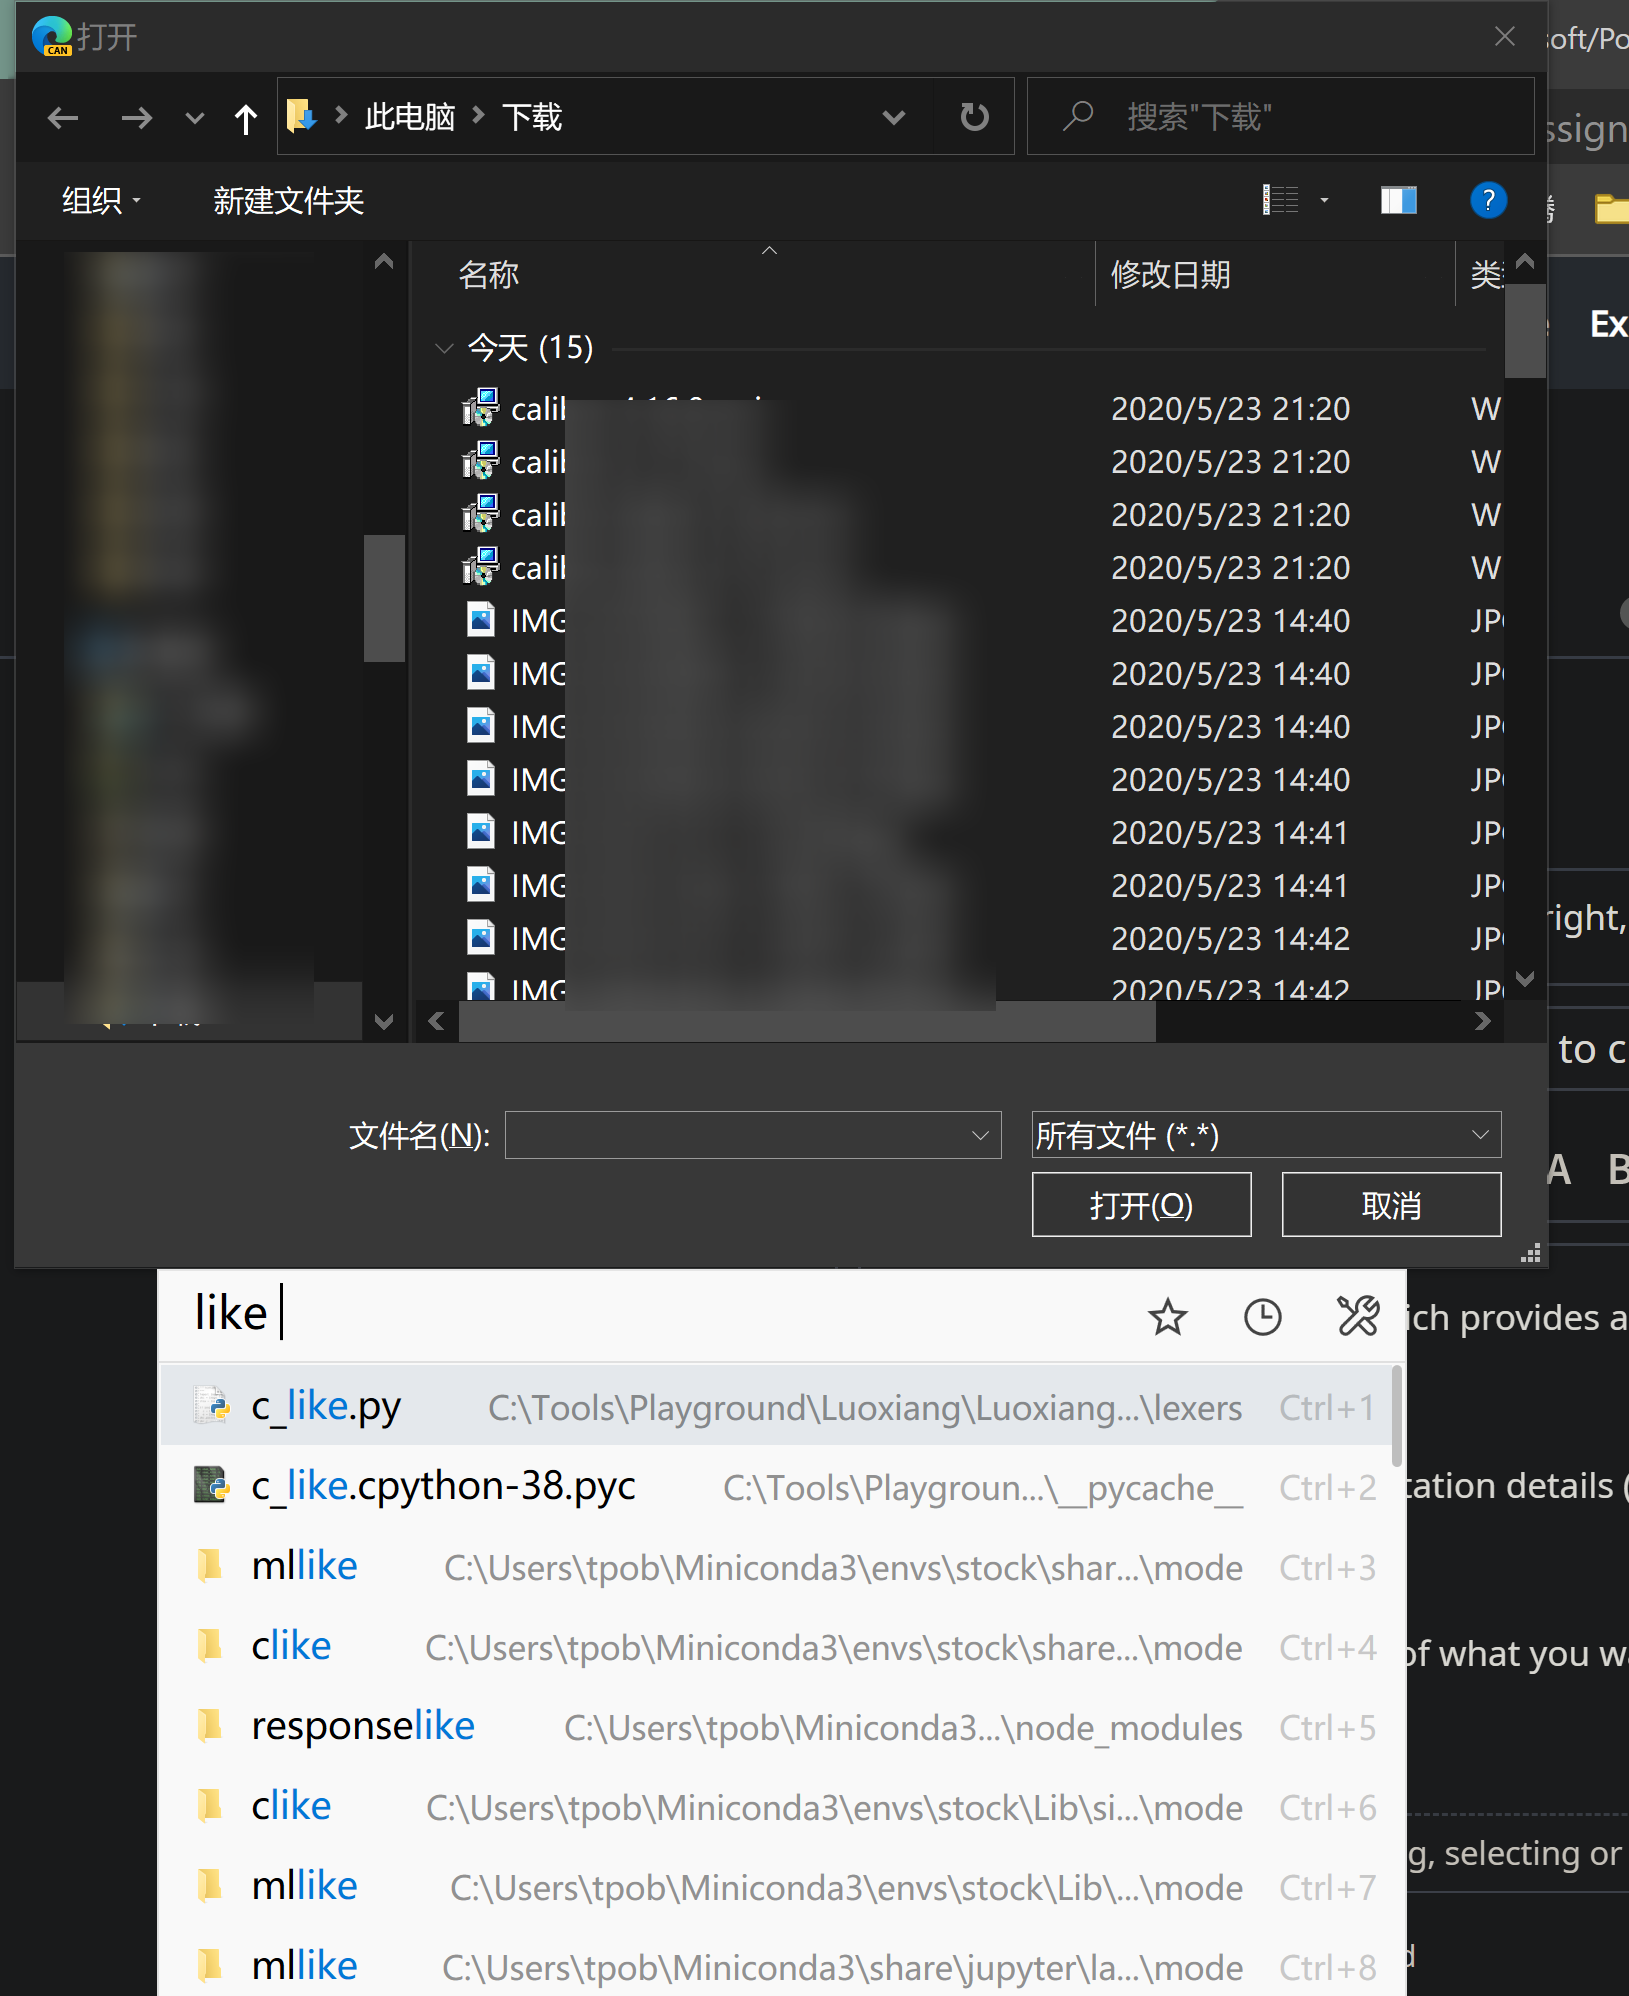Click the 打开(O) button
Viewport: 1629px width, 1996px height.
[1141, 1205]
